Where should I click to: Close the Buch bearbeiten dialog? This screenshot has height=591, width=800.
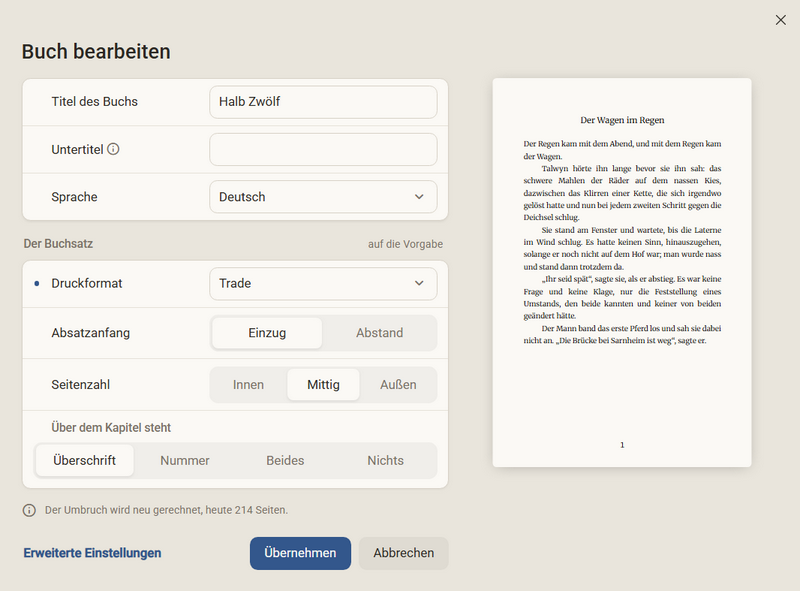[x=780, y=20]
